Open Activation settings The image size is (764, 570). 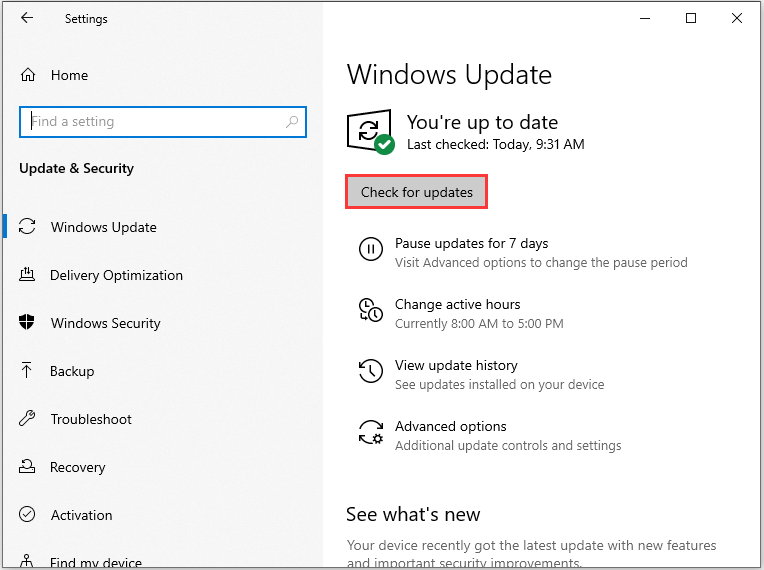click(81, 515)
